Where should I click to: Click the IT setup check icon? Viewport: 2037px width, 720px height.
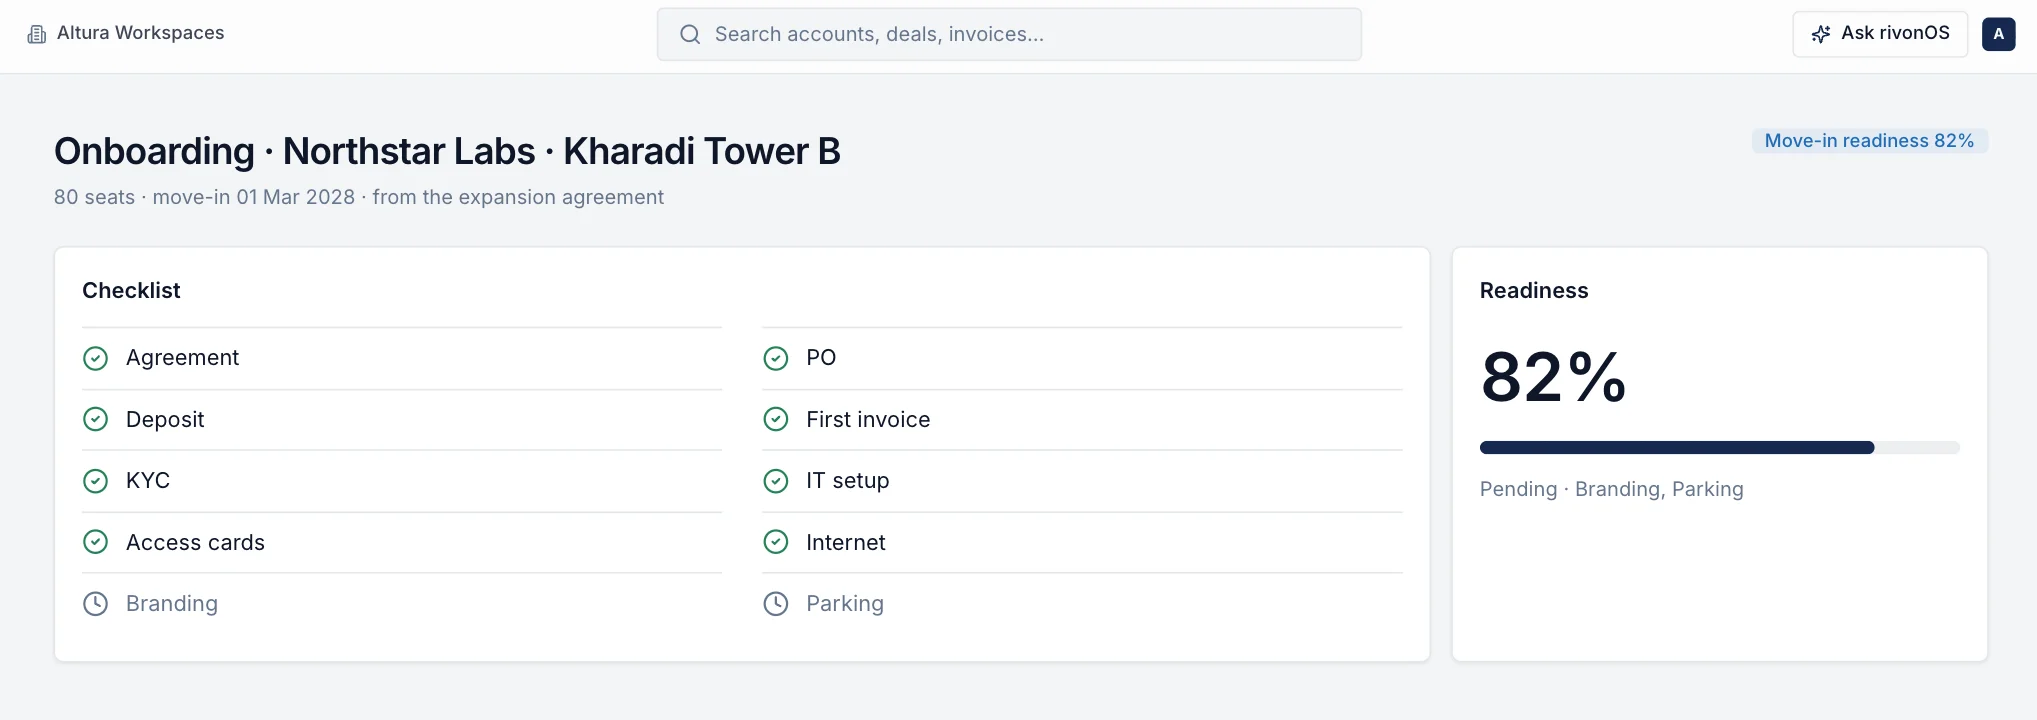coord(776,481)
